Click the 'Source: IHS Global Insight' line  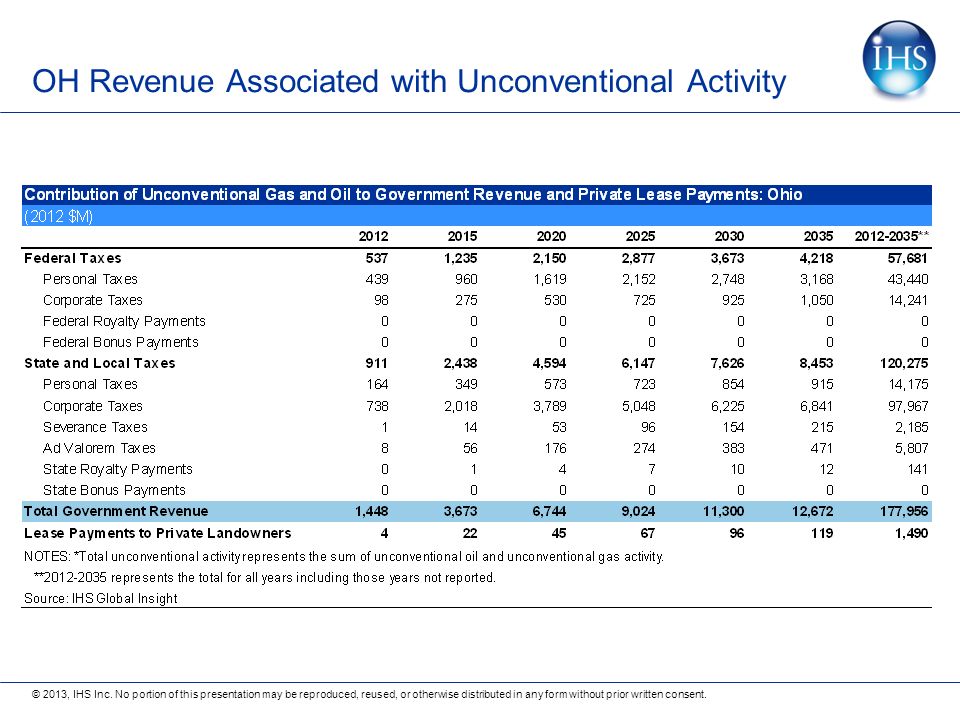[x=100, y=598]
